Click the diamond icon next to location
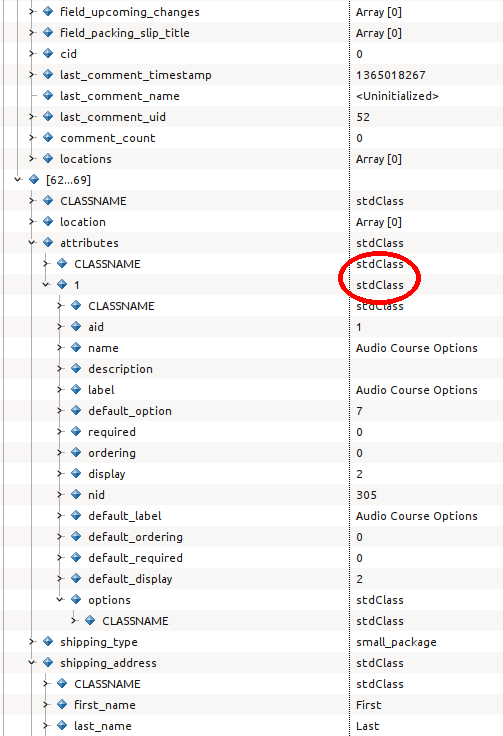This screenshot has width=503, height=736. [48, 222]
